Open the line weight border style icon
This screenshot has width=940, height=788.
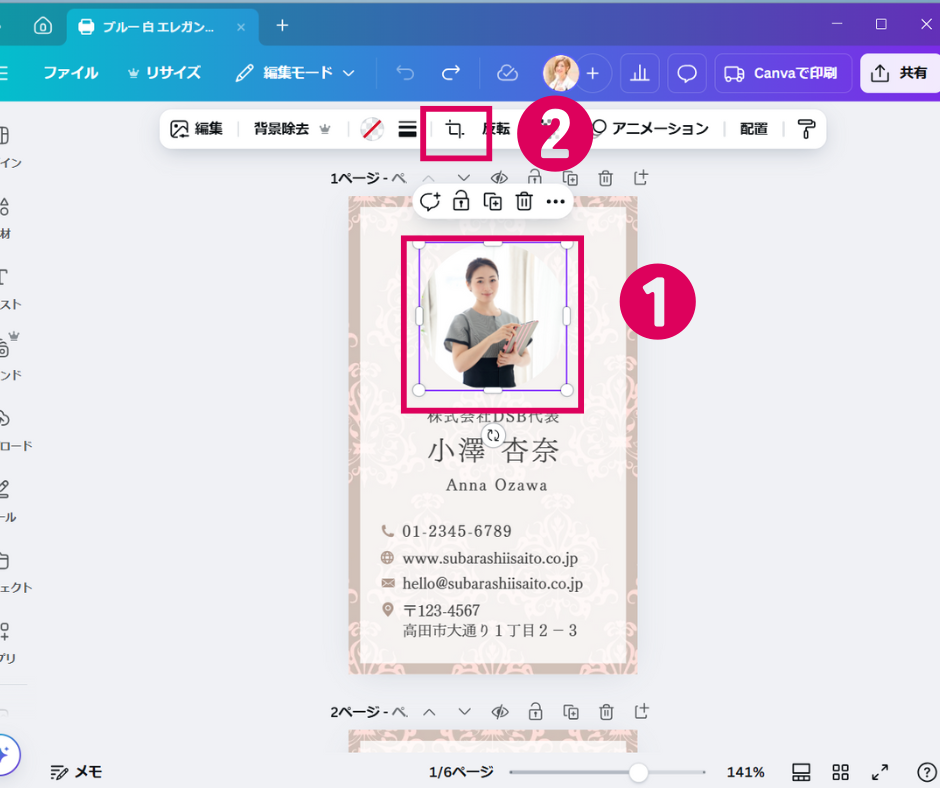click(x=407, y=129)
